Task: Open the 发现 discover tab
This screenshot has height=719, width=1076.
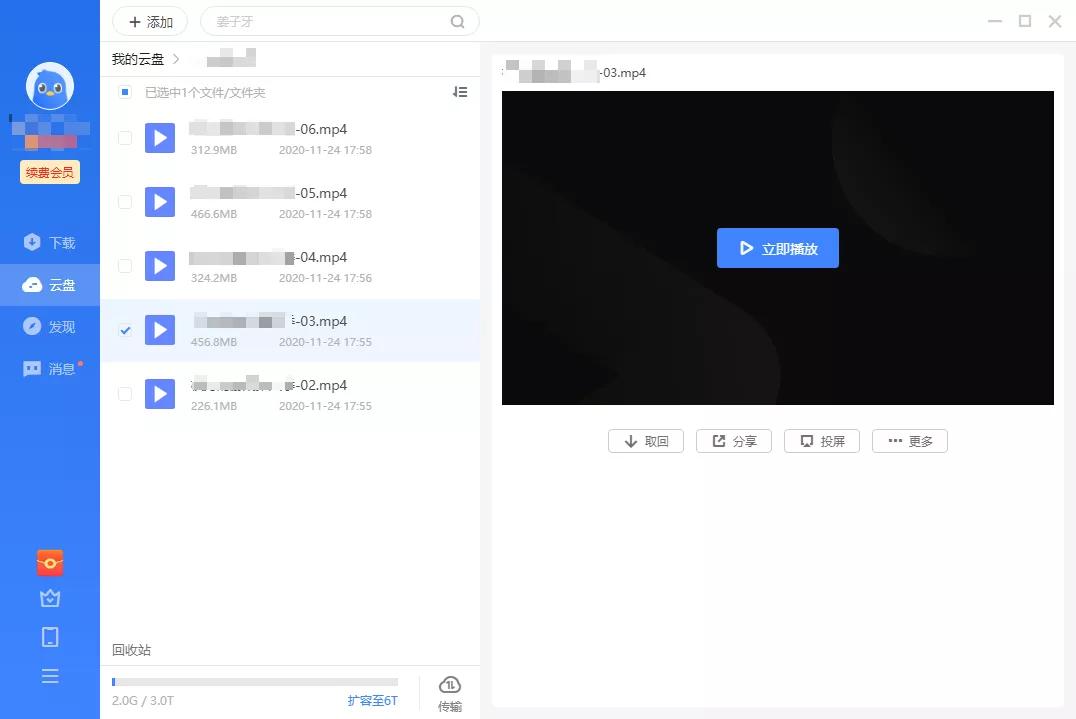Action: (x=49, y=327)
